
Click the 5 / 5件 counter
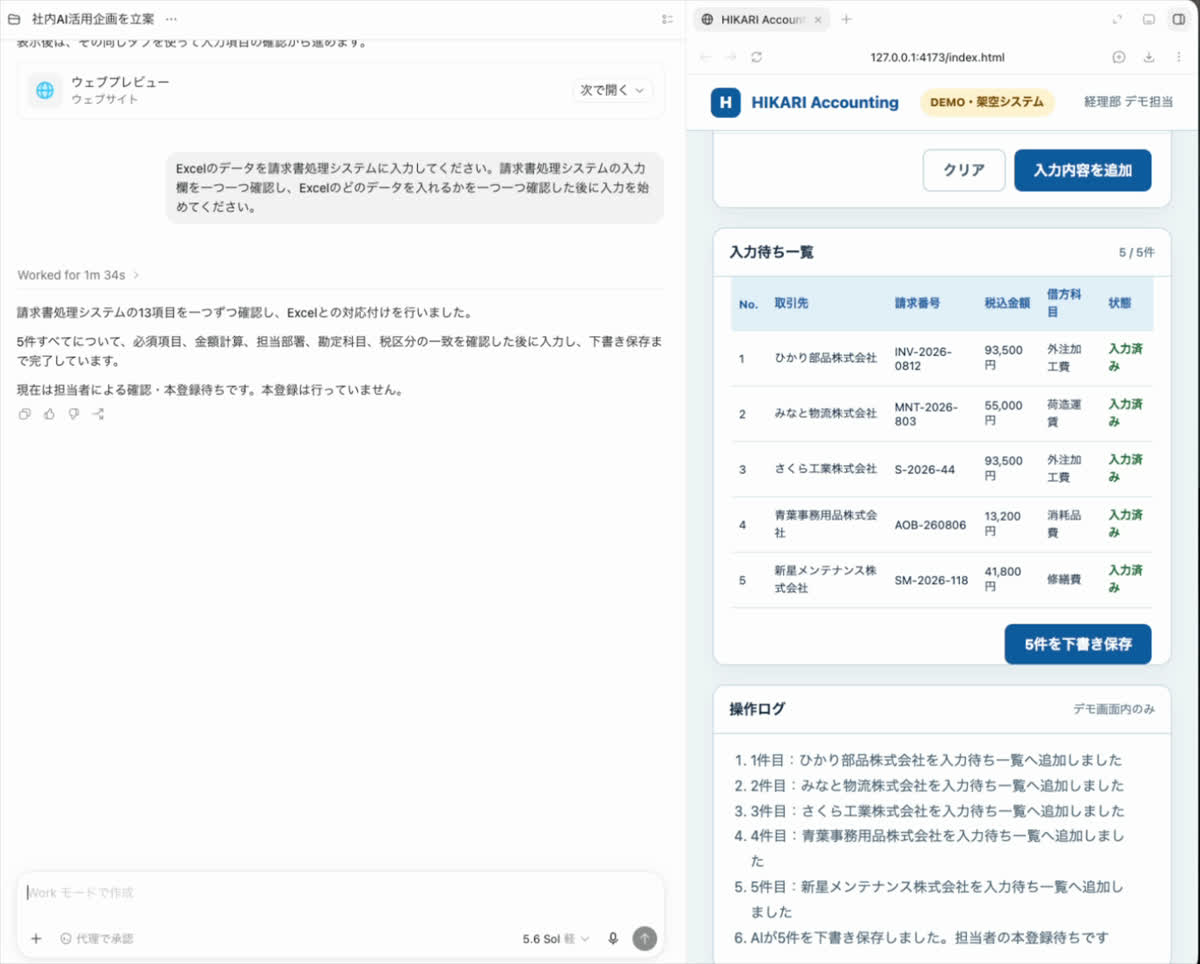tap(1136, 253)
